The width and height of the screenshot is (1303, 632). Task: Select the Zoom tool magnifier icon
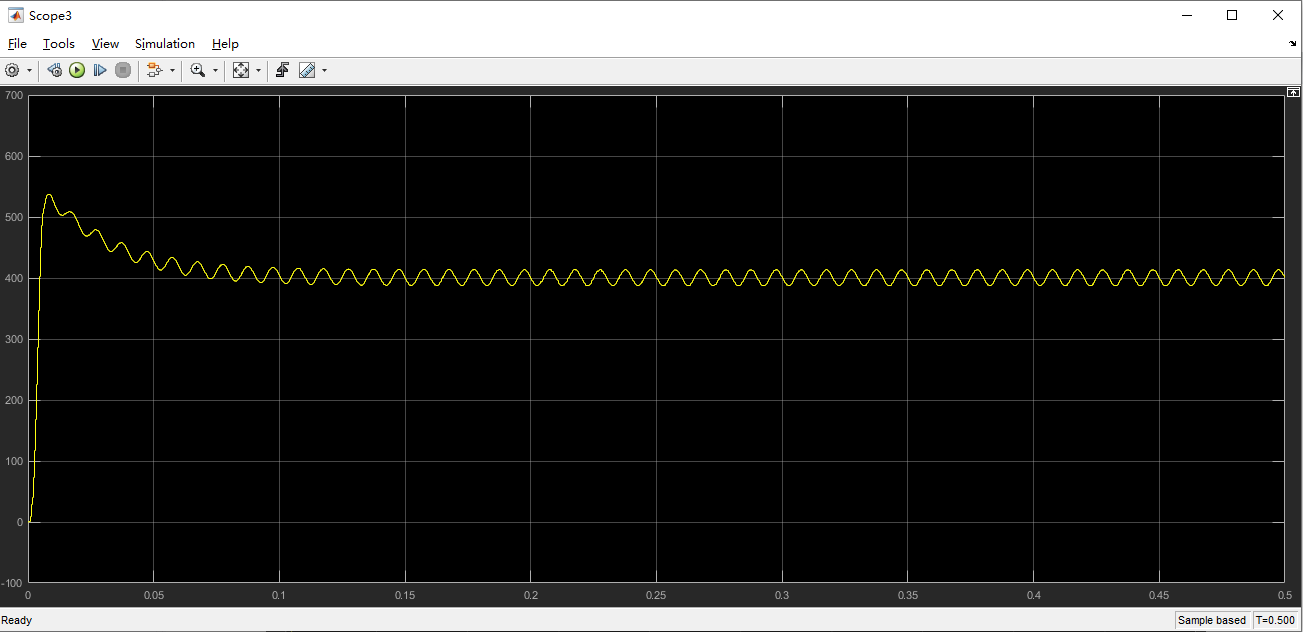198,70
